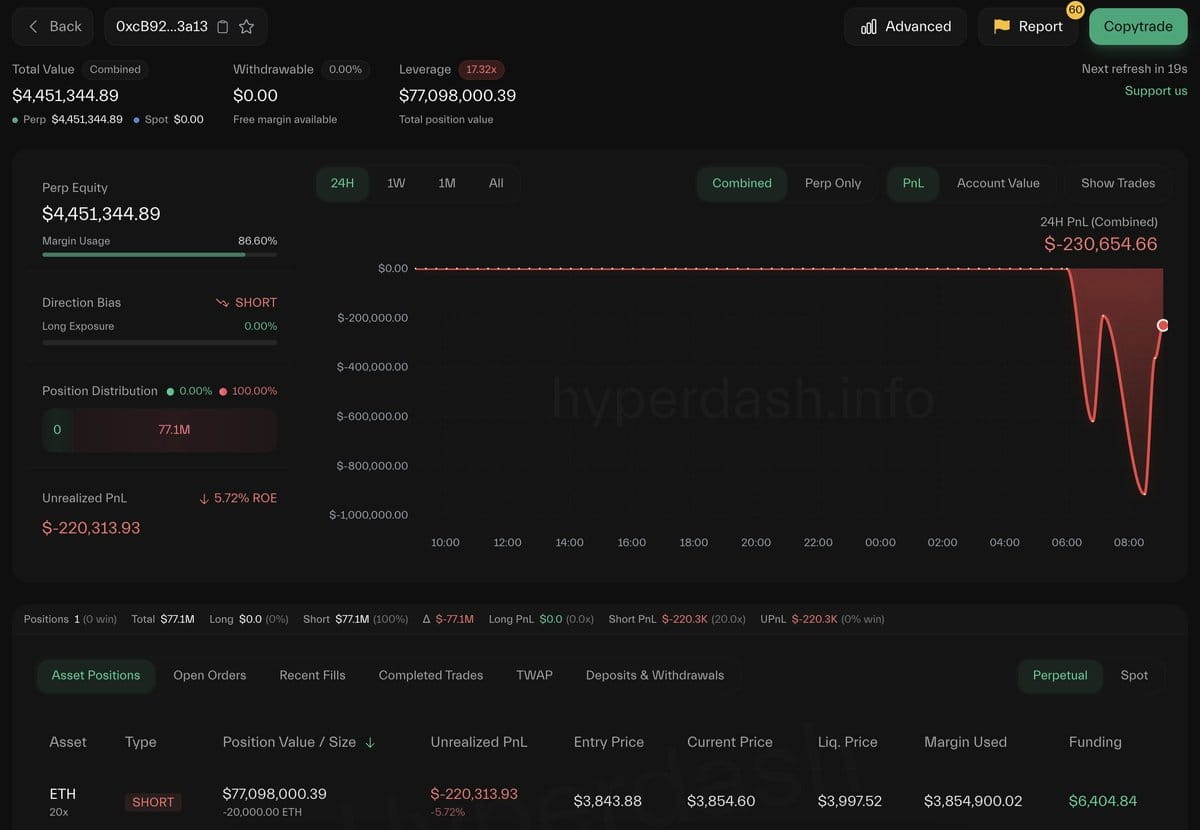Click the SHORT direction bias trend icon
This screenshot has width=1200, height=830.
click(x=222, y=302)
